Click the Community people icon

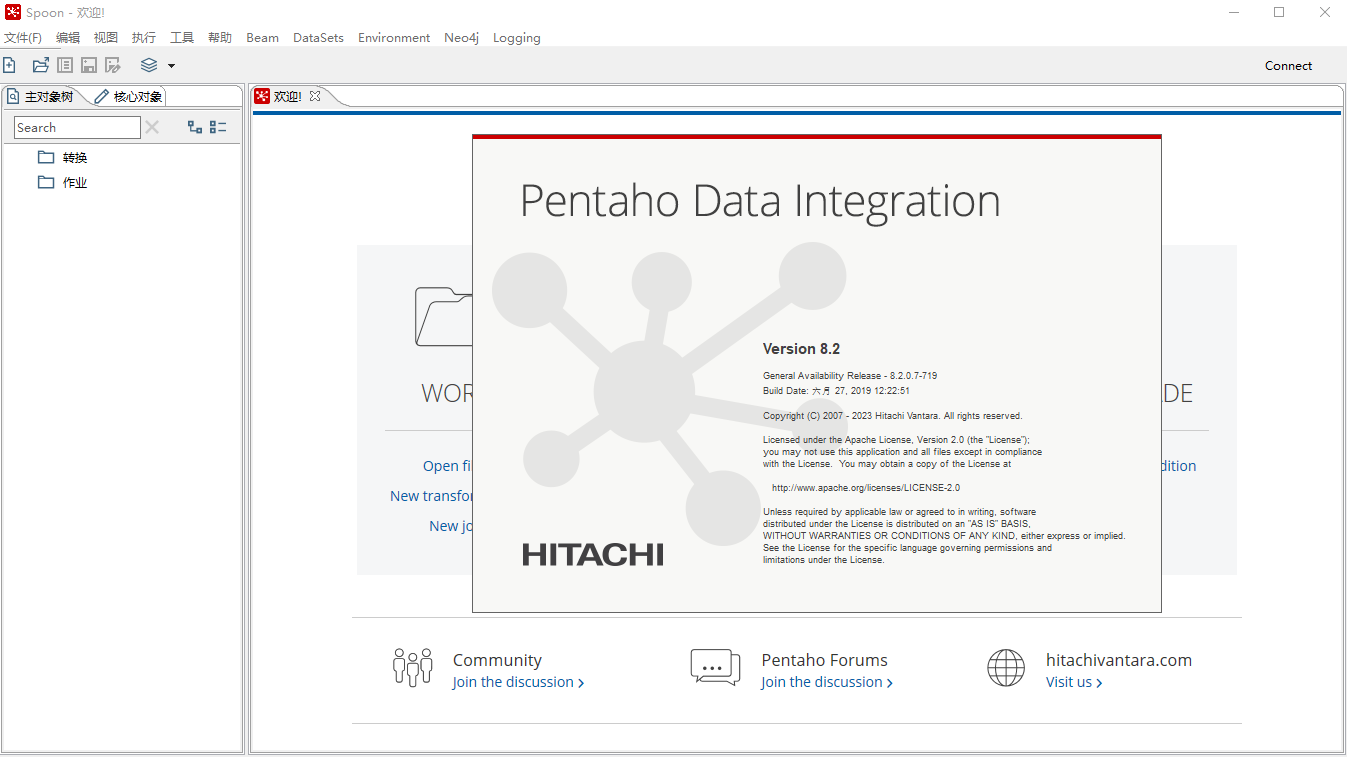413,667
